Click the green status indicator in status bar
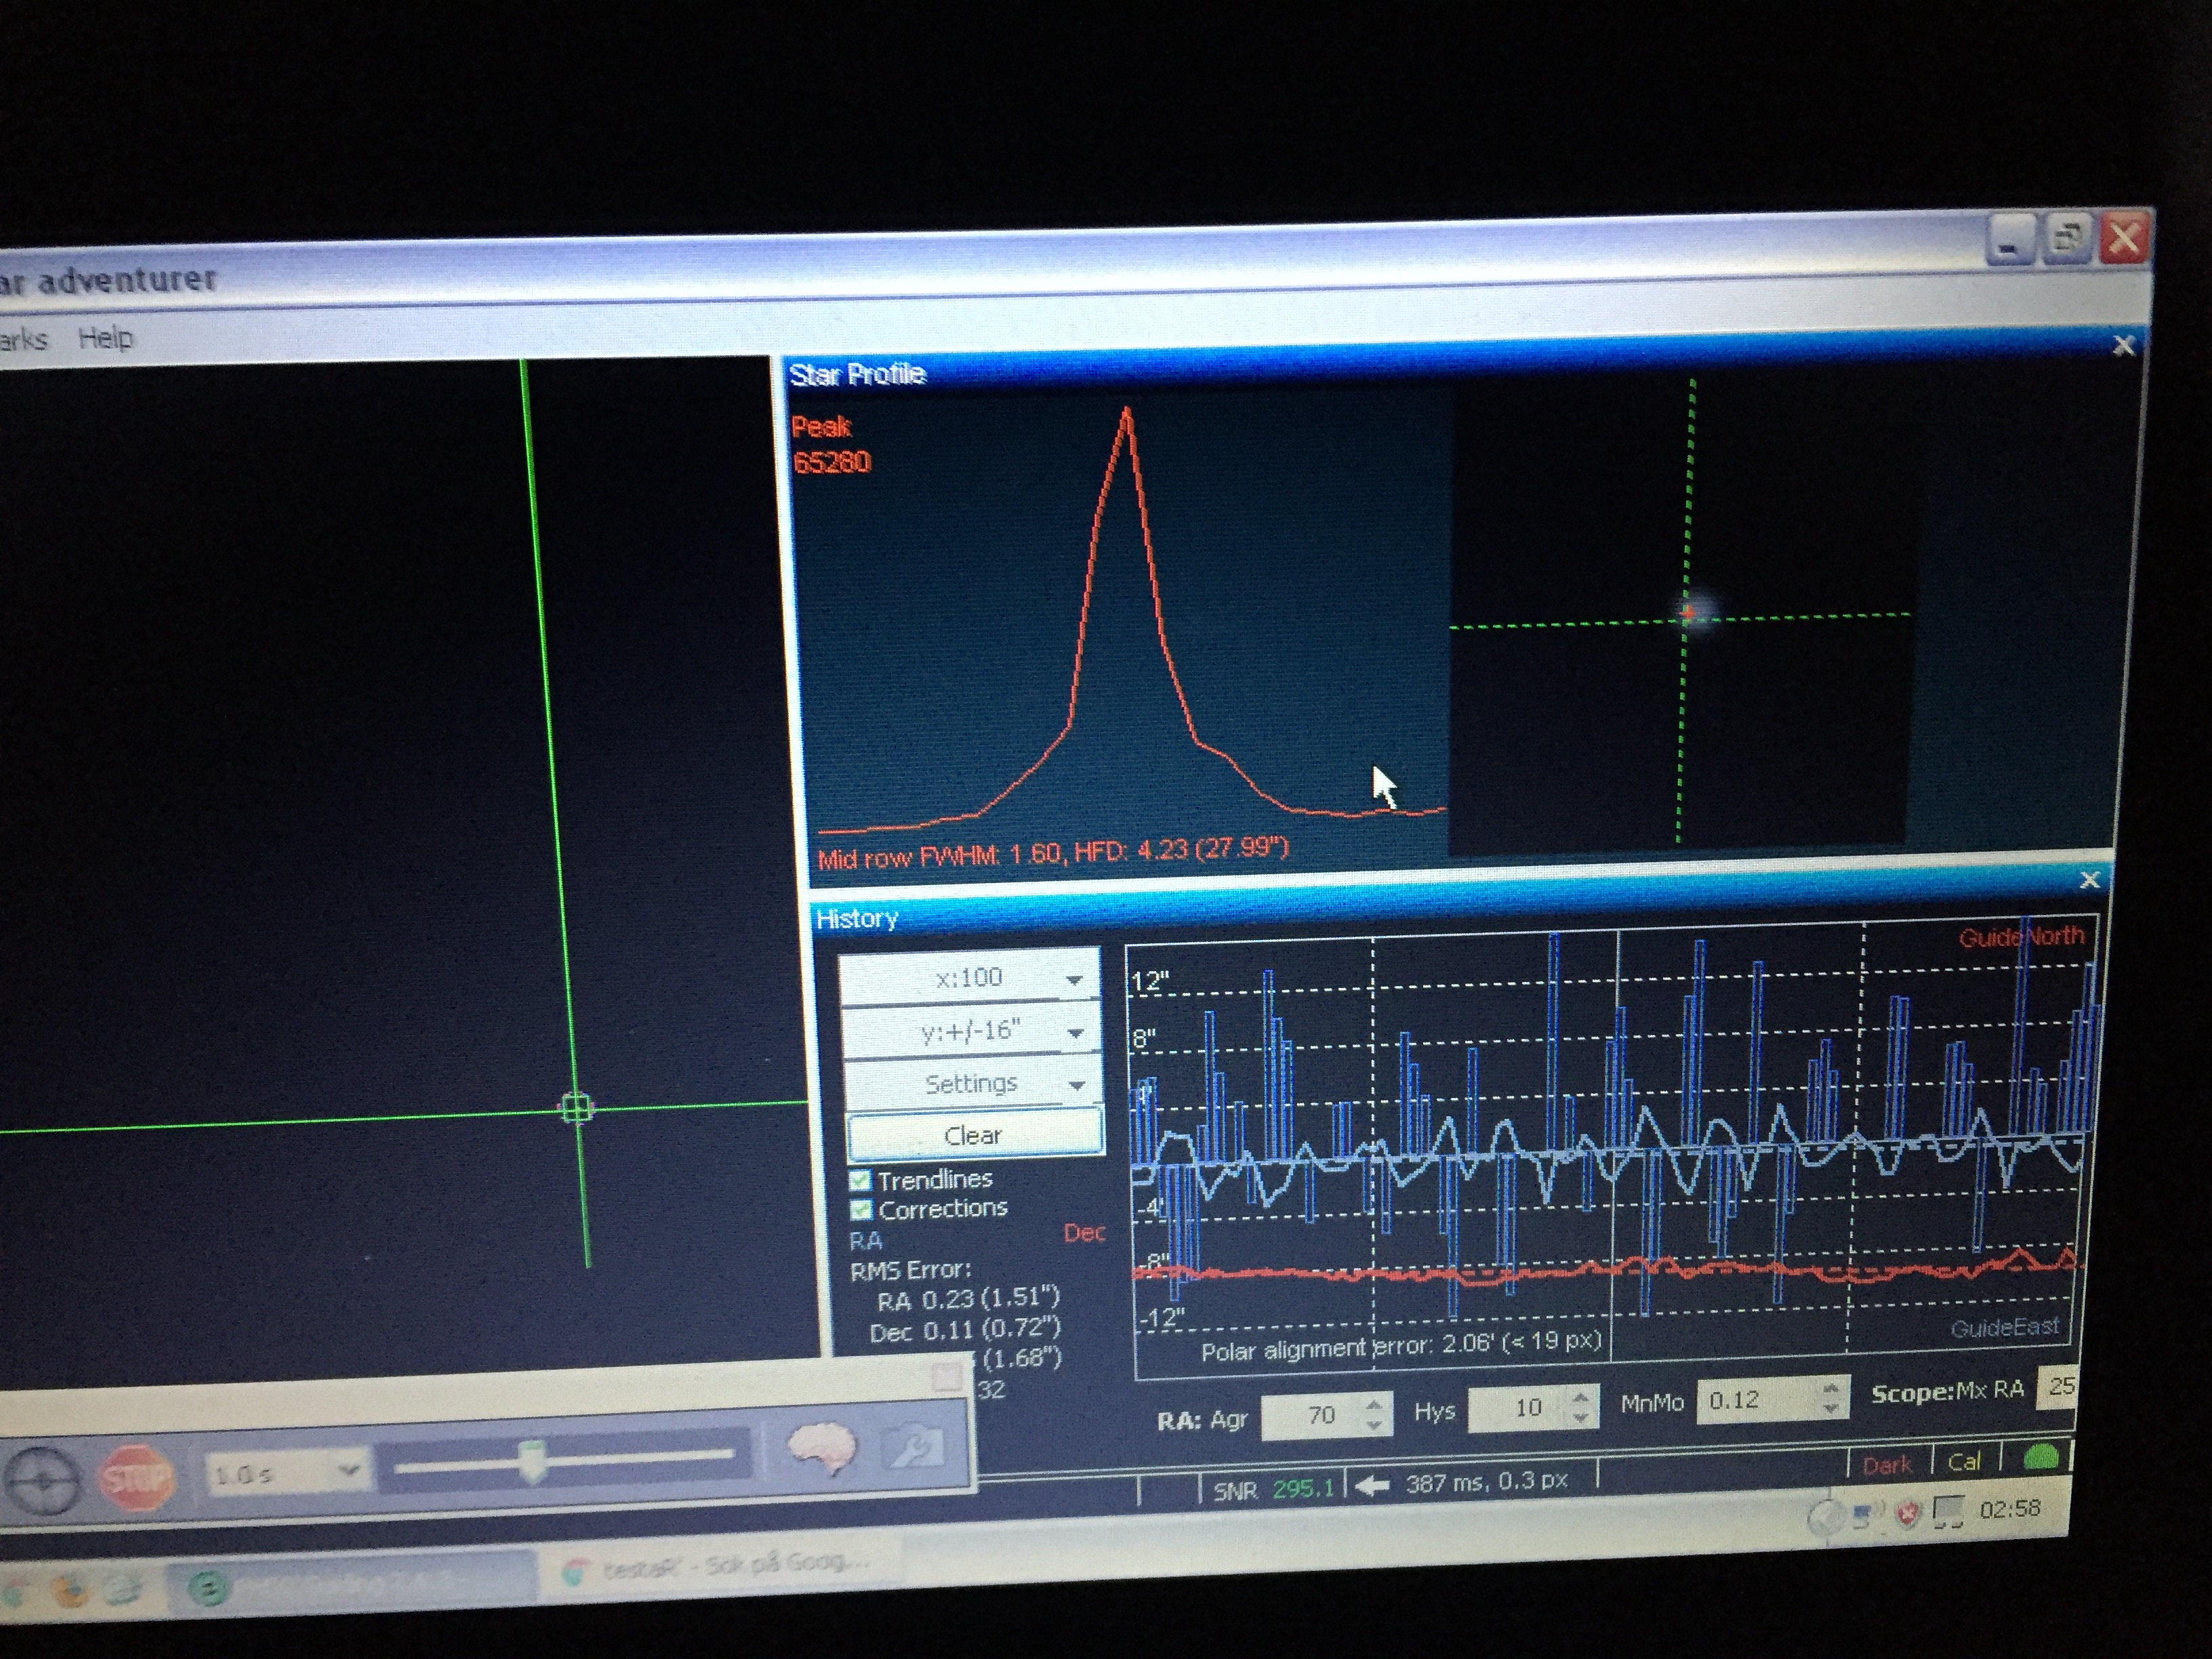2212x1659 pixels. [x=2041, y=1457]
